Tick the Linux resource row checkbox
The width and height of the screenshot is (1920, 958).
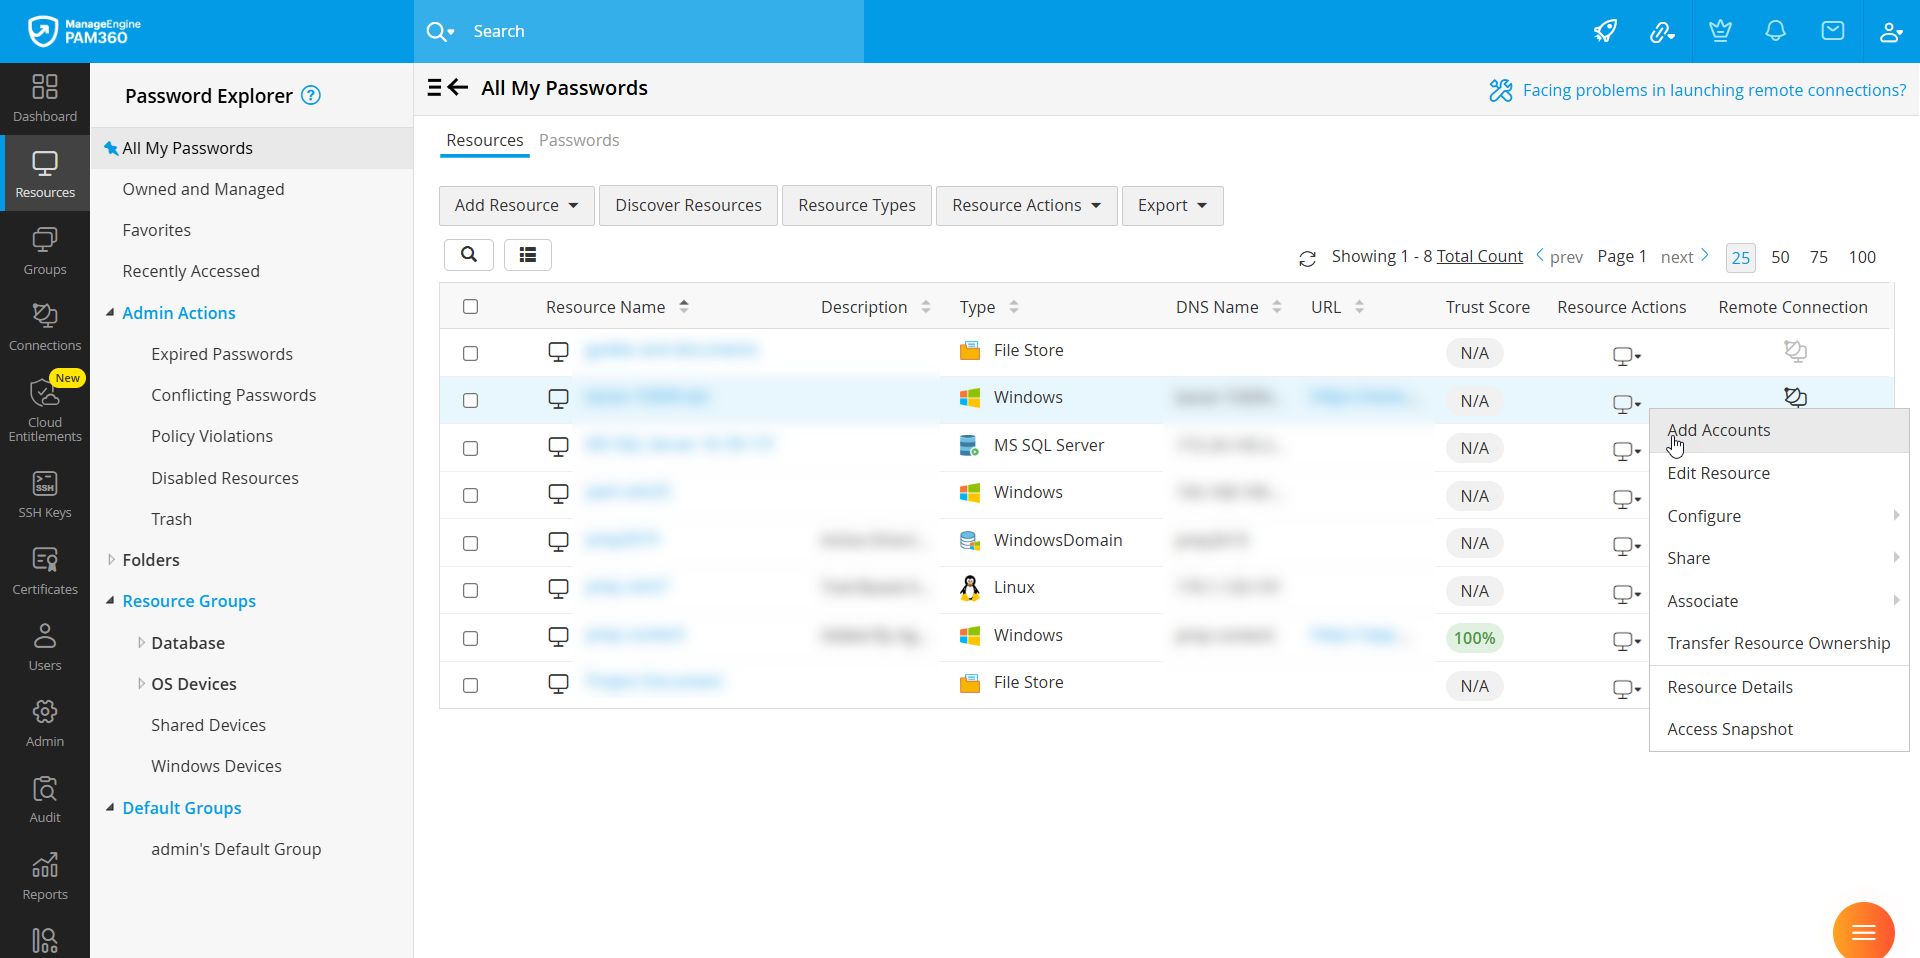471,590
